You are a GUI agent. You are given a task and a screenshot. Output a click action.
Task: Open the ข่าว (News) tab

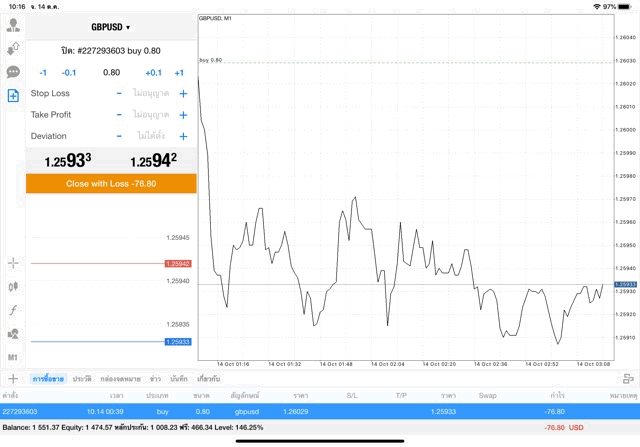[x=155, y=379]
